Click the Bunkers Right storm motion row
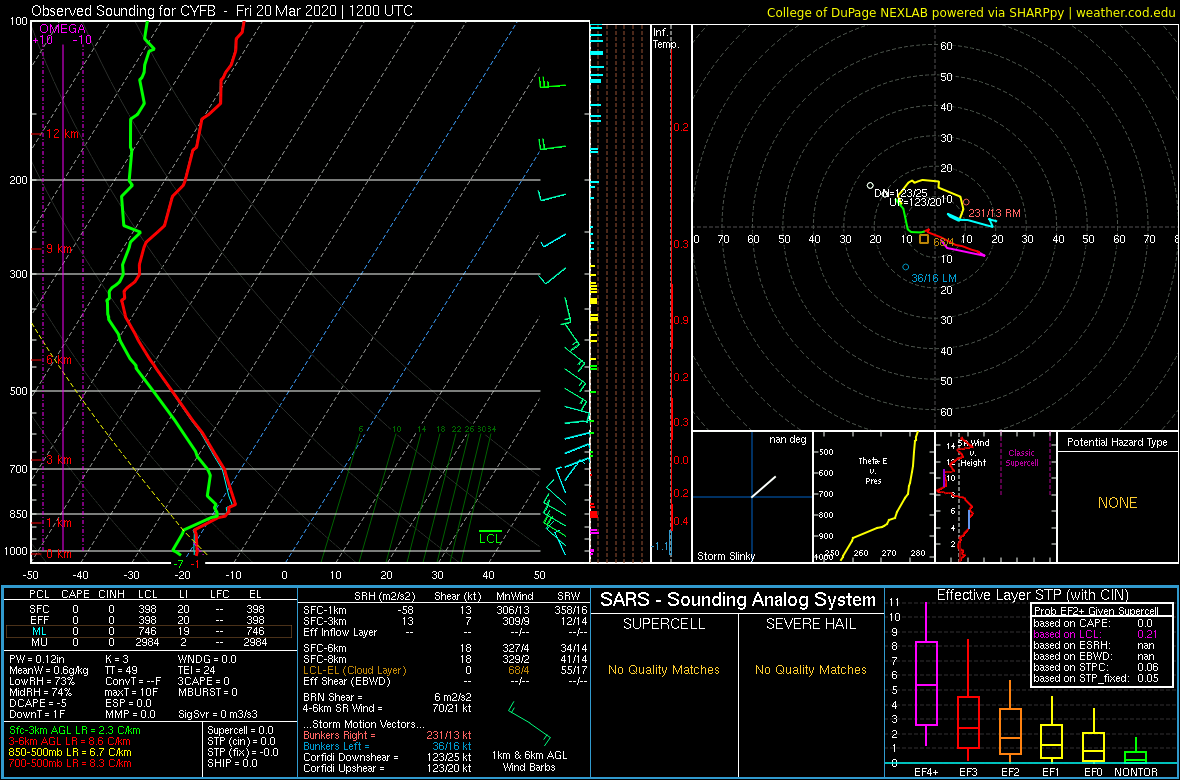Image resolution: width=1180 pixels, height=780 pixels. [386, 735]
